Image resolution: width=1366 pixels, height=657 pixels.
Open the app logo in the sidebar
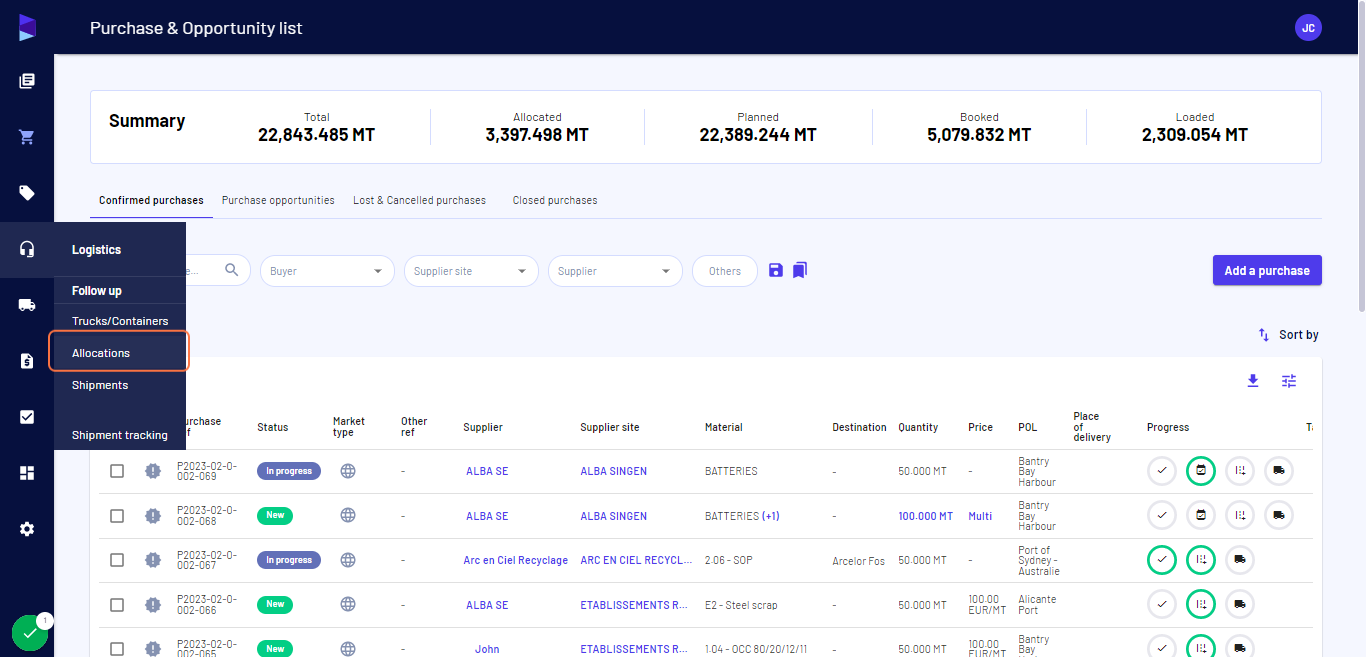point(27,27)
